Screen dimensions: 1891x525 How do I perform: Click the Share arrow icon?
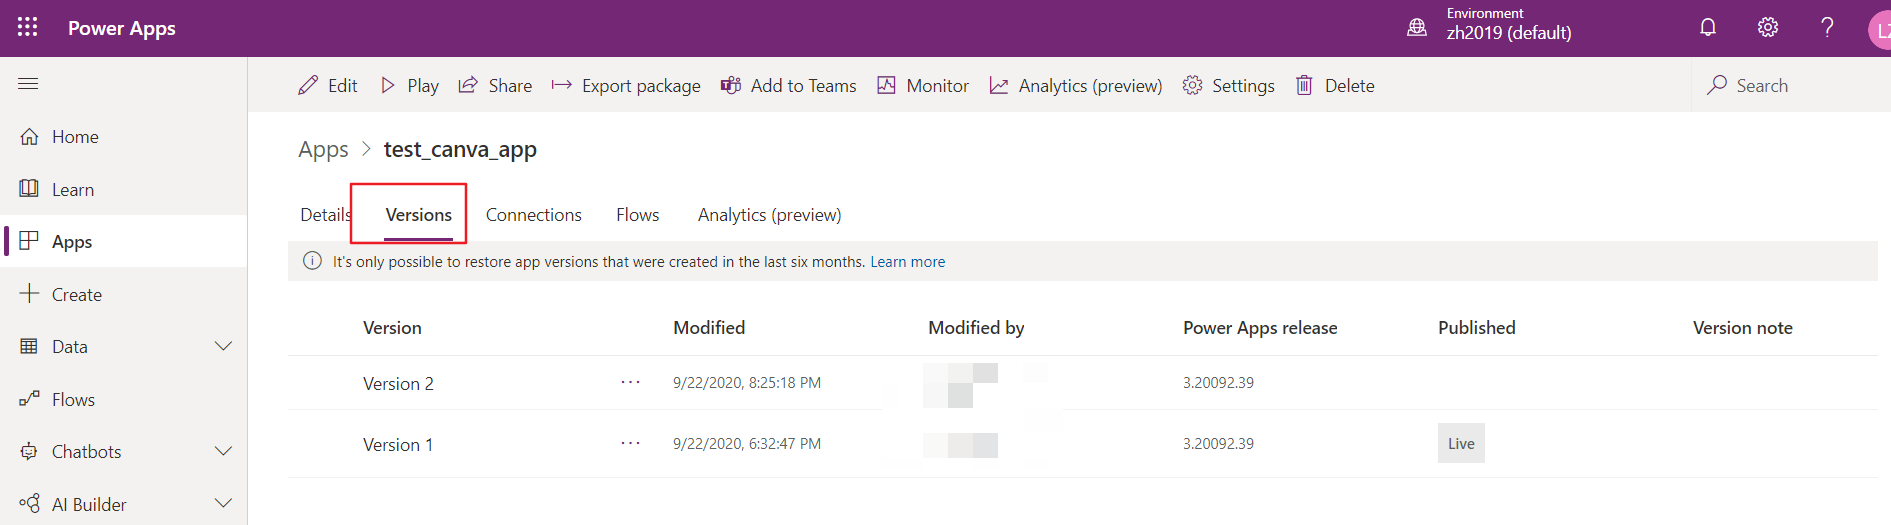[x=468, y=85]
